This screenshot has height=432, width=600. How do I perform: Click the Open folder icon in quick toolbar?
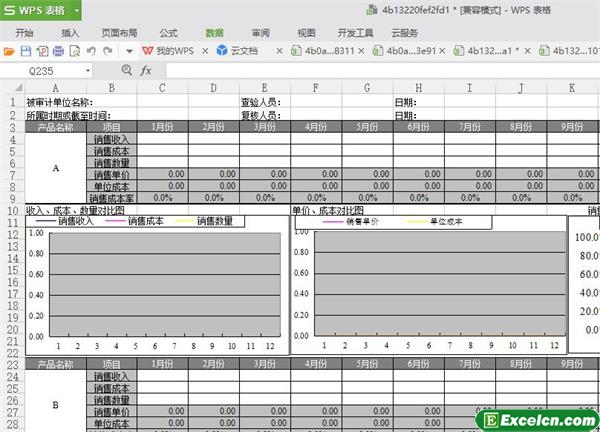9,50
